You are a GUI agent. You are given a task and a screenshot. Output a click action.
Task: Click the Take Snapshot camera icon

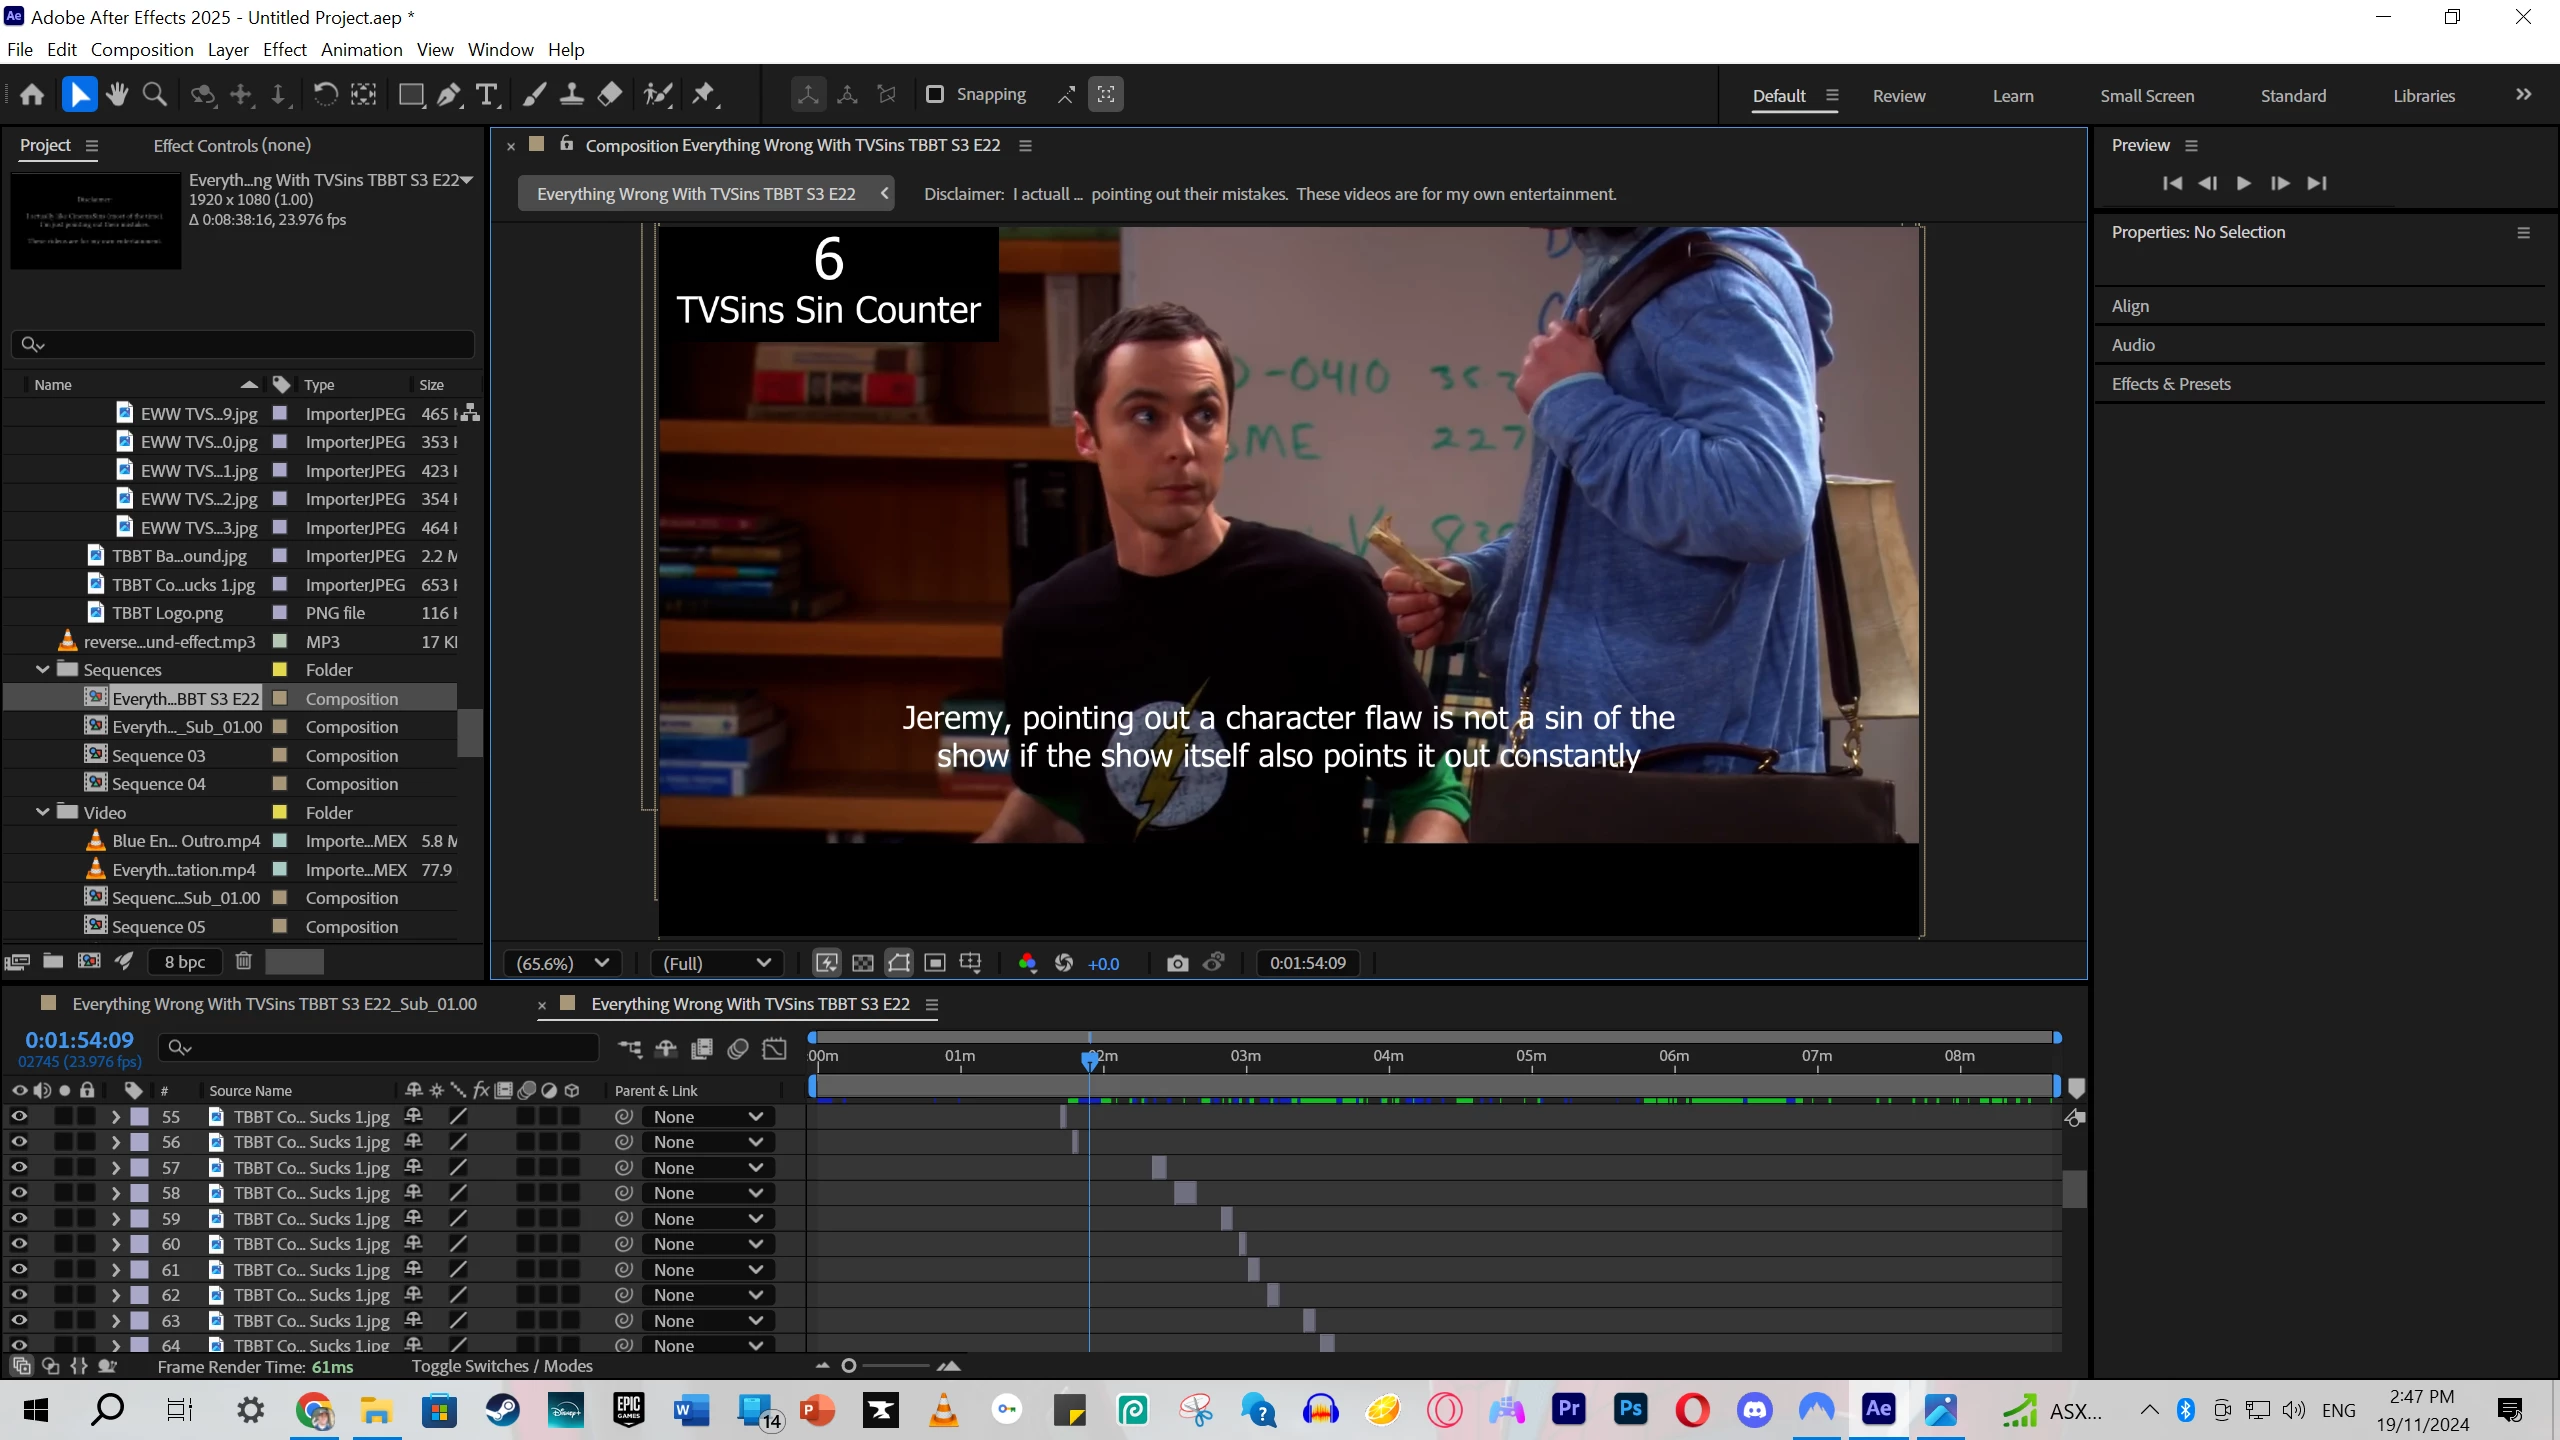(1177, 963)
